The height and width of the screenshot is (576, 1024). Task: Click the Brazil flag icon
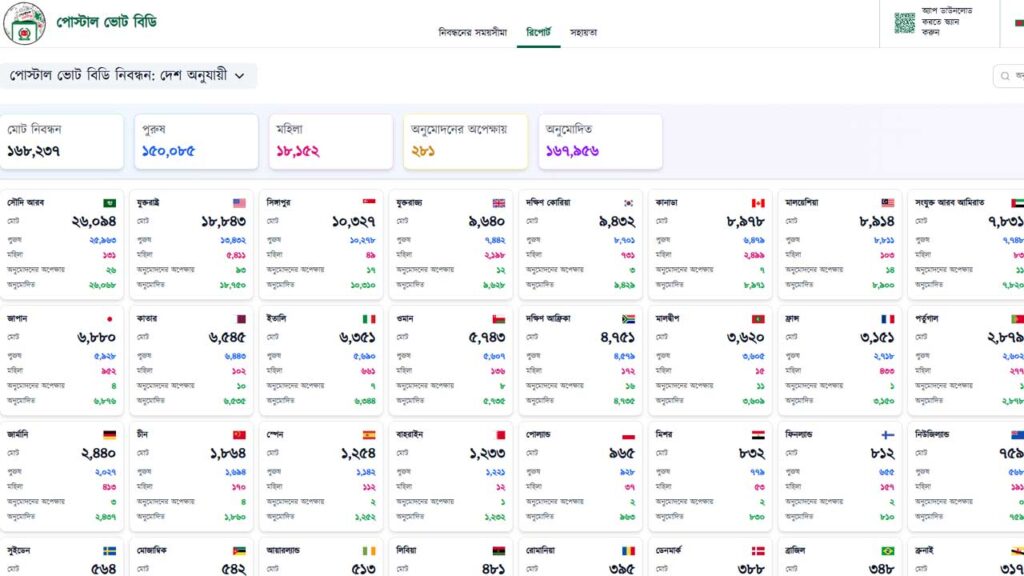887,551
